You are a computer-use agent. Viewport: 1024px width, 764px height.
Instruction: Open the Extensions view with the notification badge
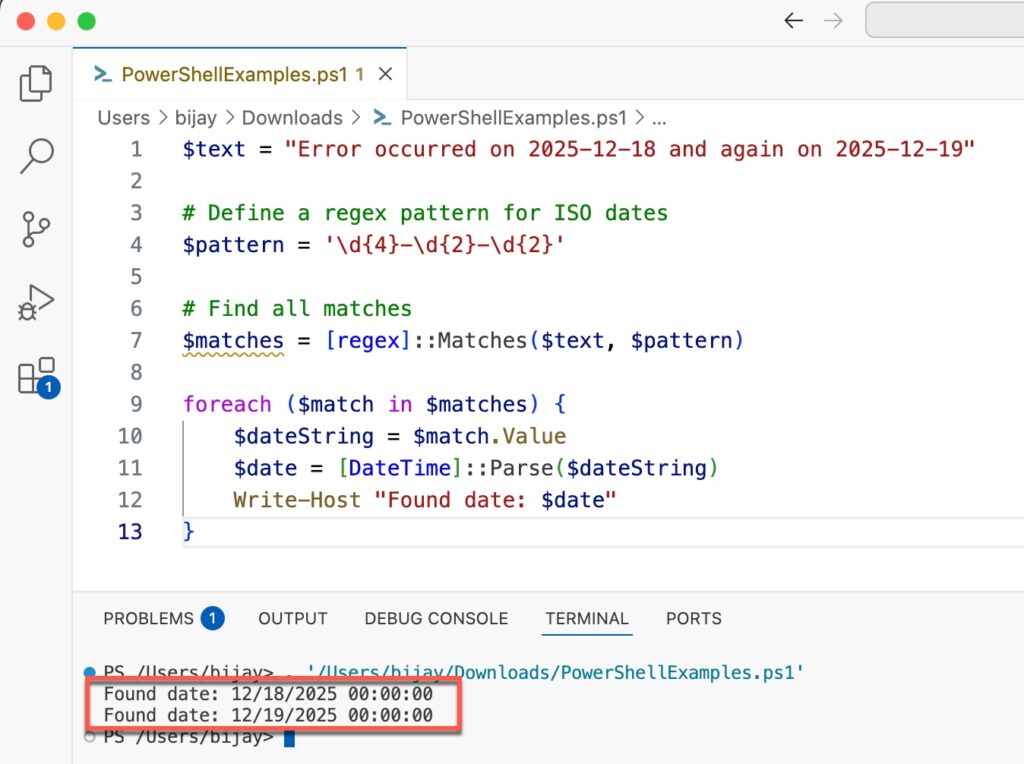coord(35,374)
